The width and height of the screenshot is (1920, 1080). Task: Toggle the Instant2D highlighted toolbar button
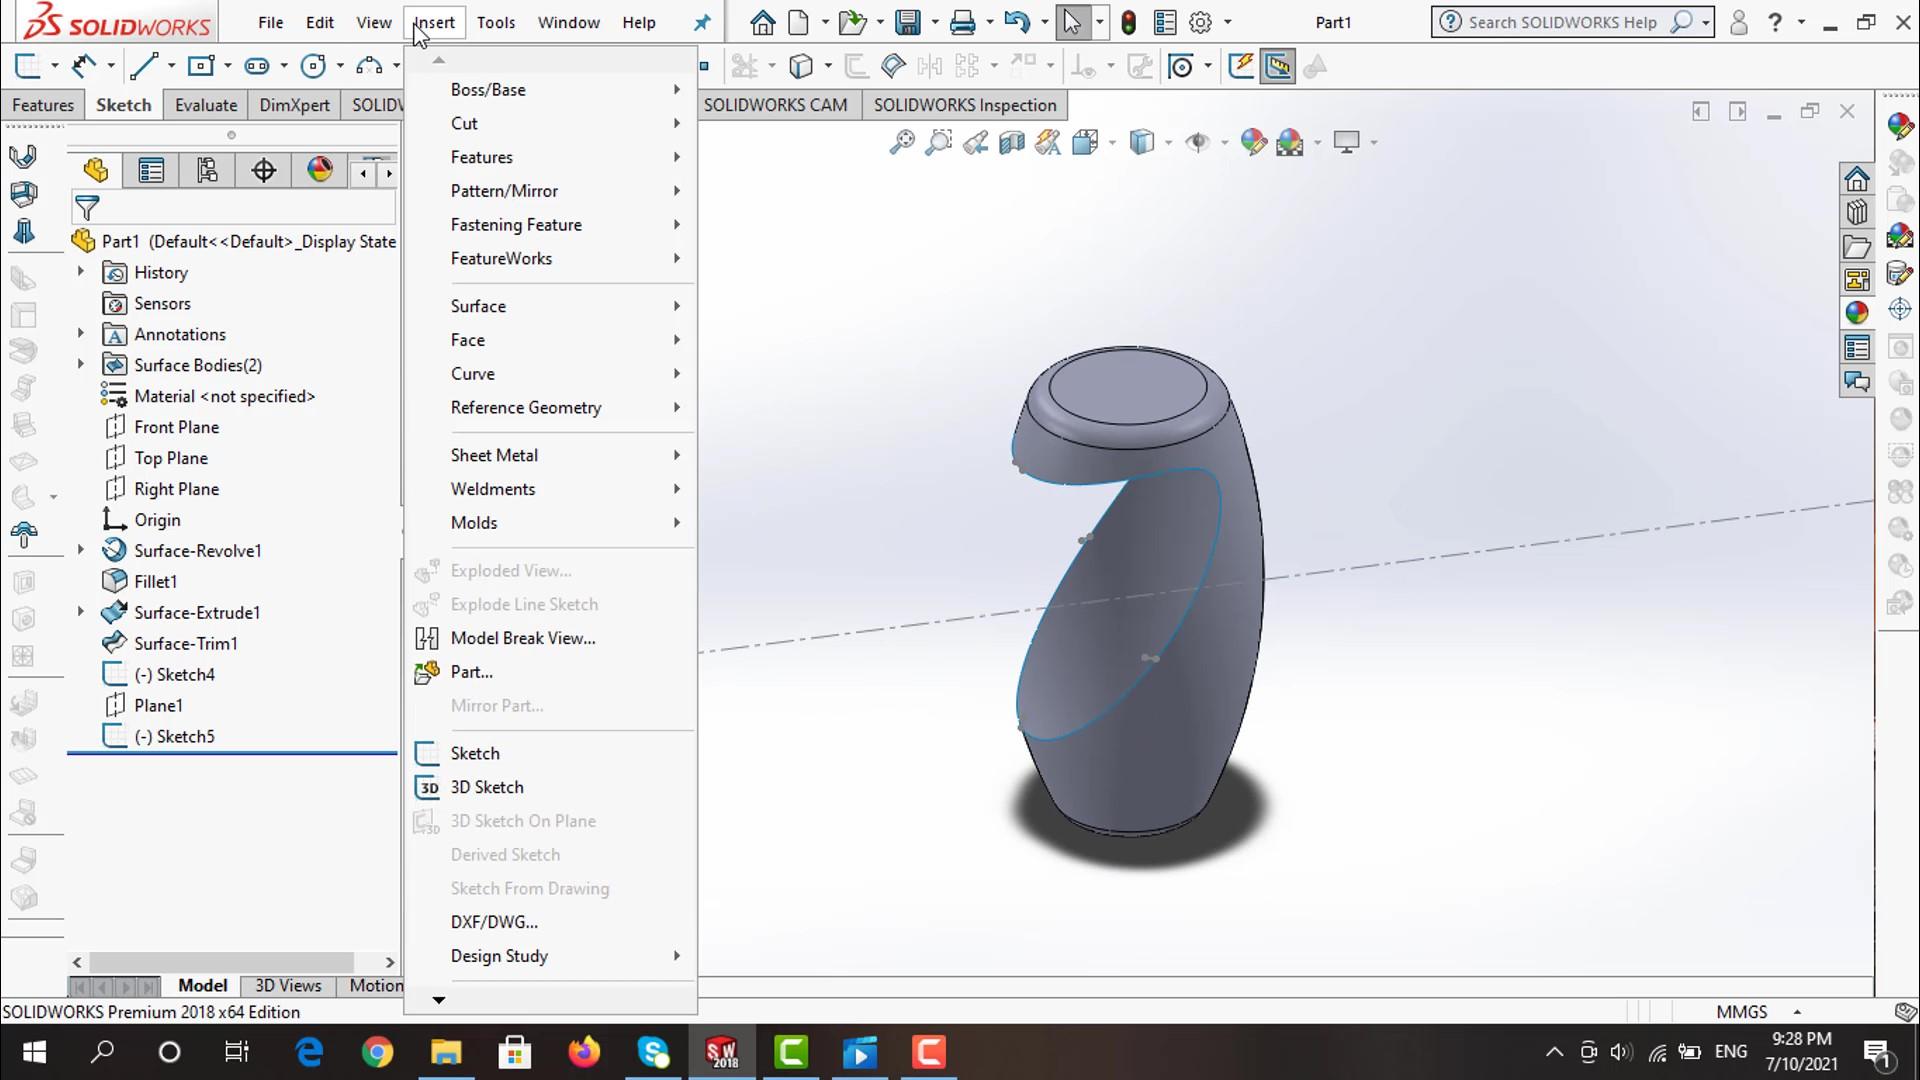(1277, 66)
